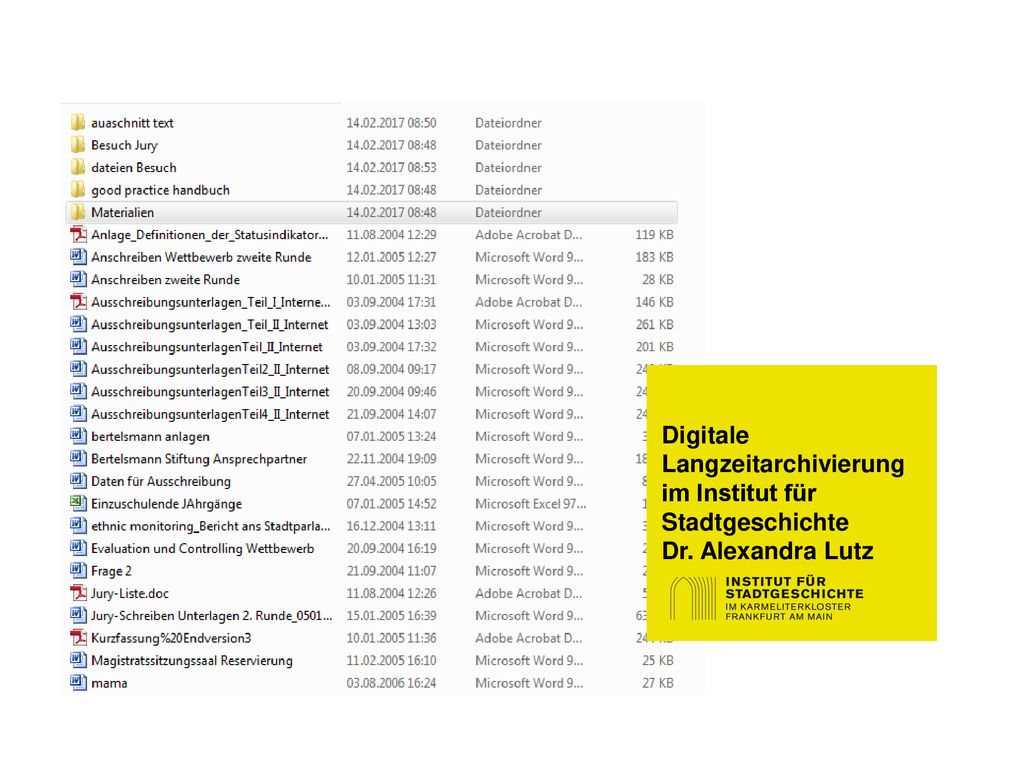Select Word icon of Magistratssitzungssaal Reservierung
The image size is (1024, 768).
[x=78, y=660]
